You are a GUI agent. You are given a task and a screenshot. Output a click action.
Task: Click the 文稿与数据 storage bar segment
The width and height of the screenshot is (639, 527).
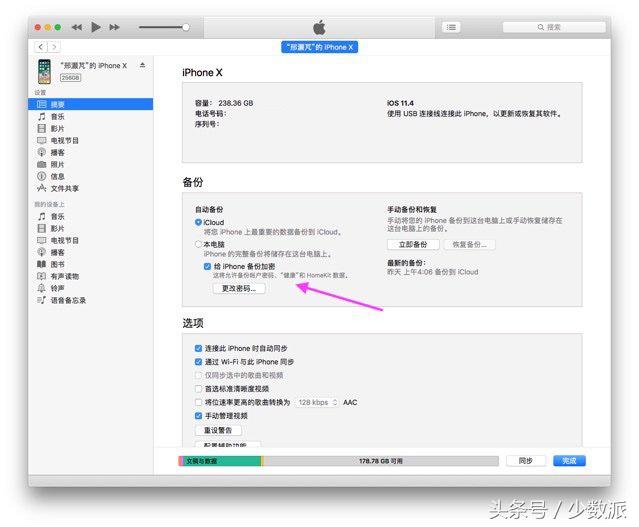(222, 461)
